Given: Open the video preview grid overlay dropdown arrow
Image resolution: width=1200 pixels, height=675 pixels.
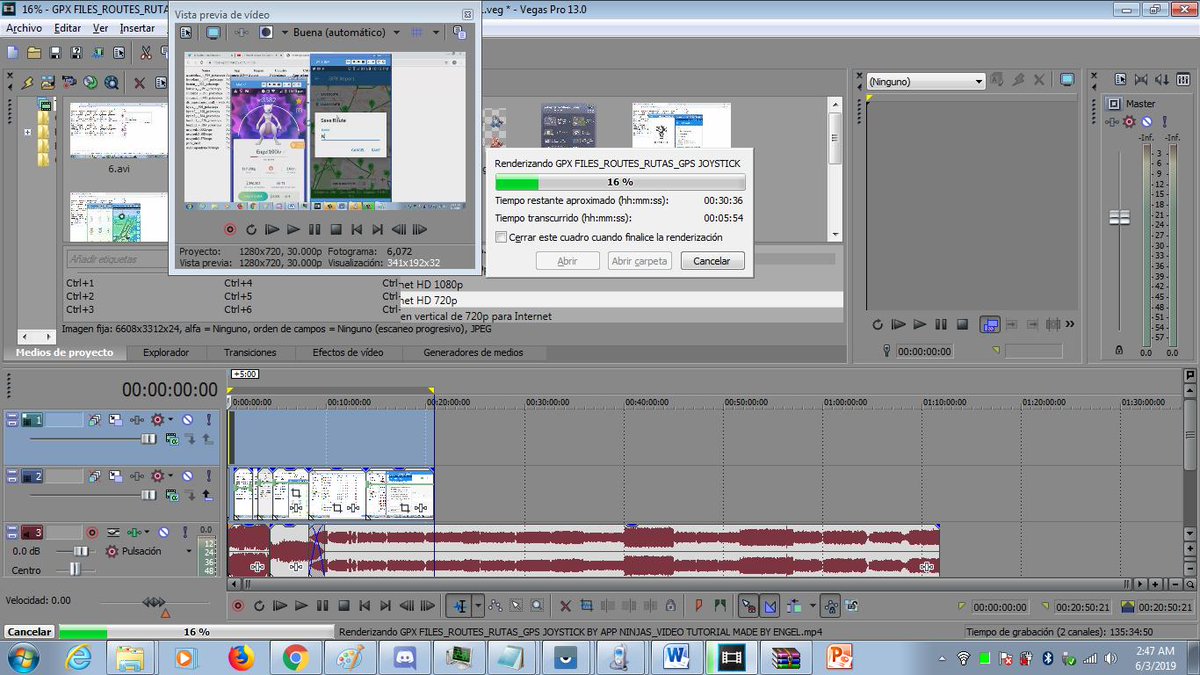Looking at the screenshot, I should click(436, 32).
